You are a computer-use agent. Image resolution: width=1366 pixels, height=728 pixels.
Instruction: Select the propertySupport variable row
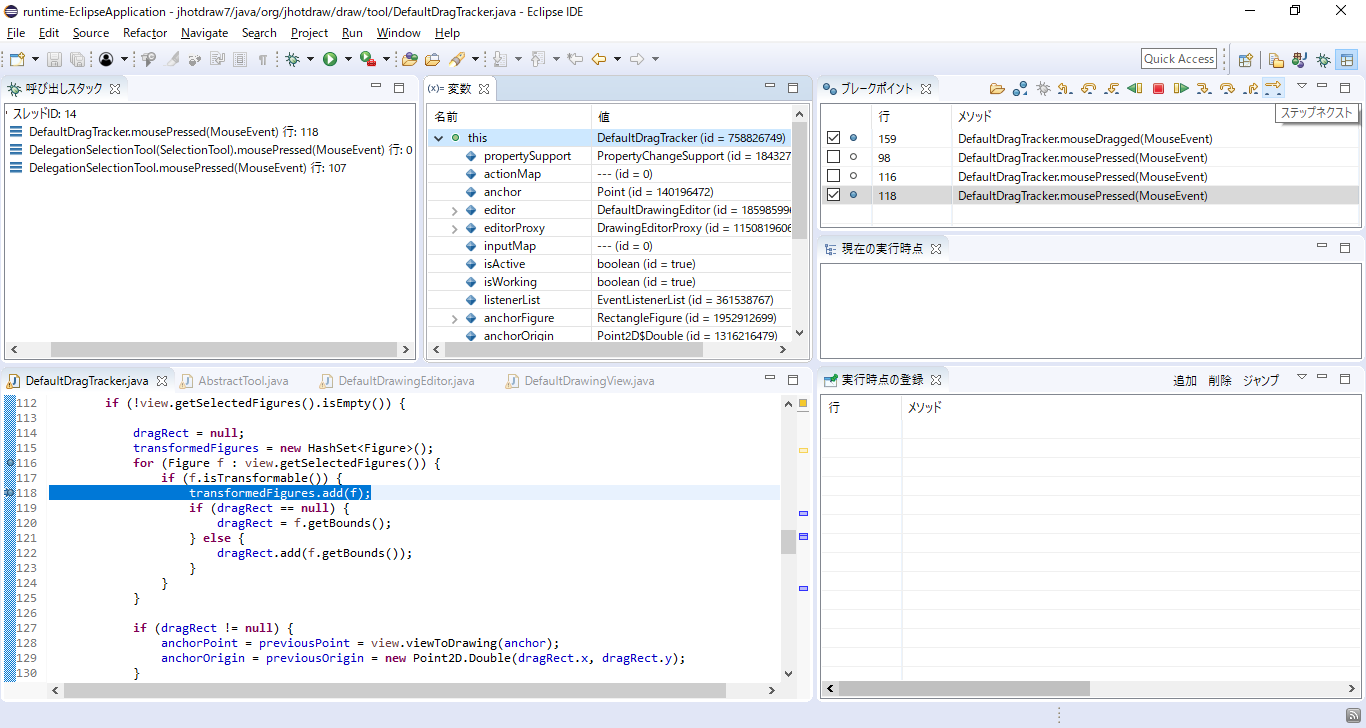pos(610,156)
